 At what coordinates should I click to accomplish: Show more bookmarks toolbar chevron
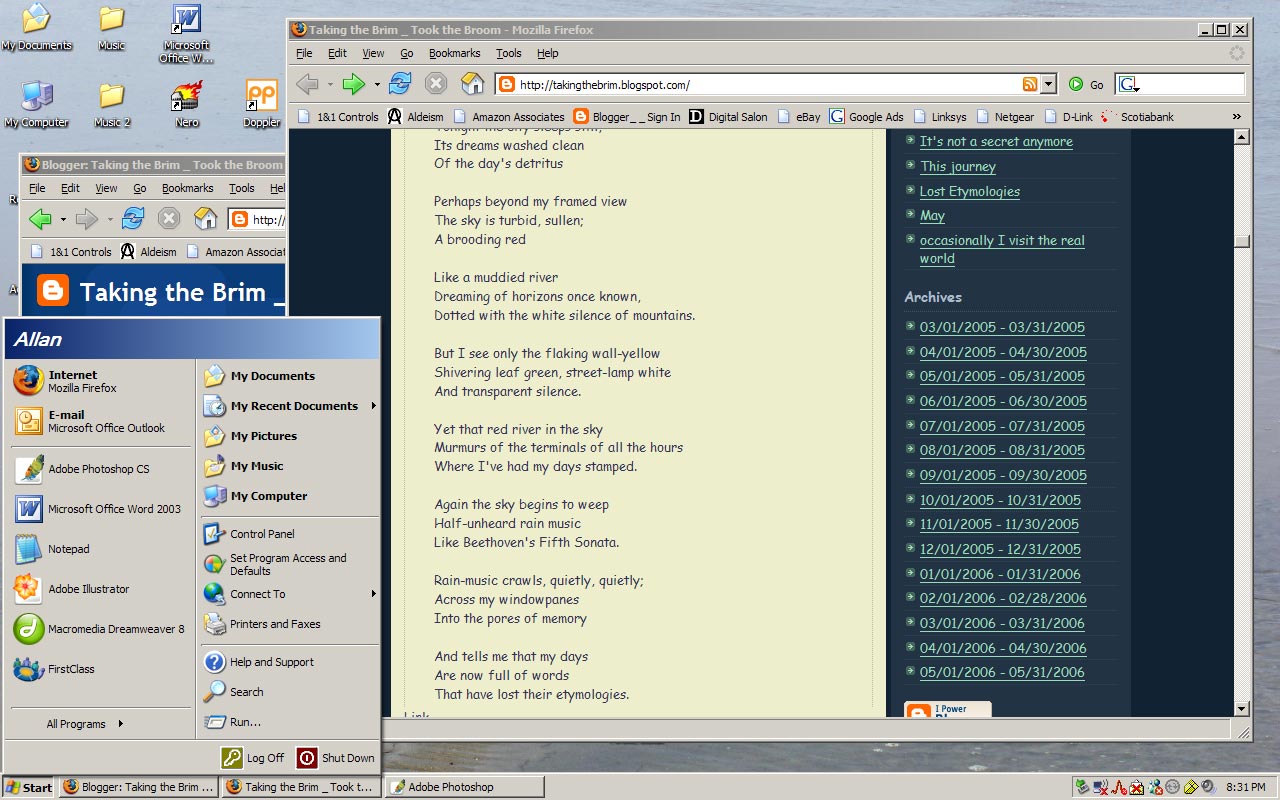pos(1237,117)
